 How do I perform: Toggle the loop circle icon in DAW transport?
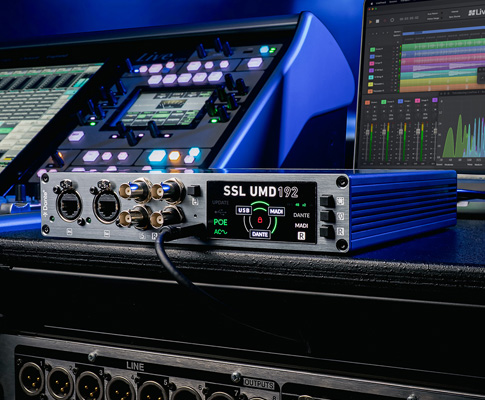pos(392,20)
